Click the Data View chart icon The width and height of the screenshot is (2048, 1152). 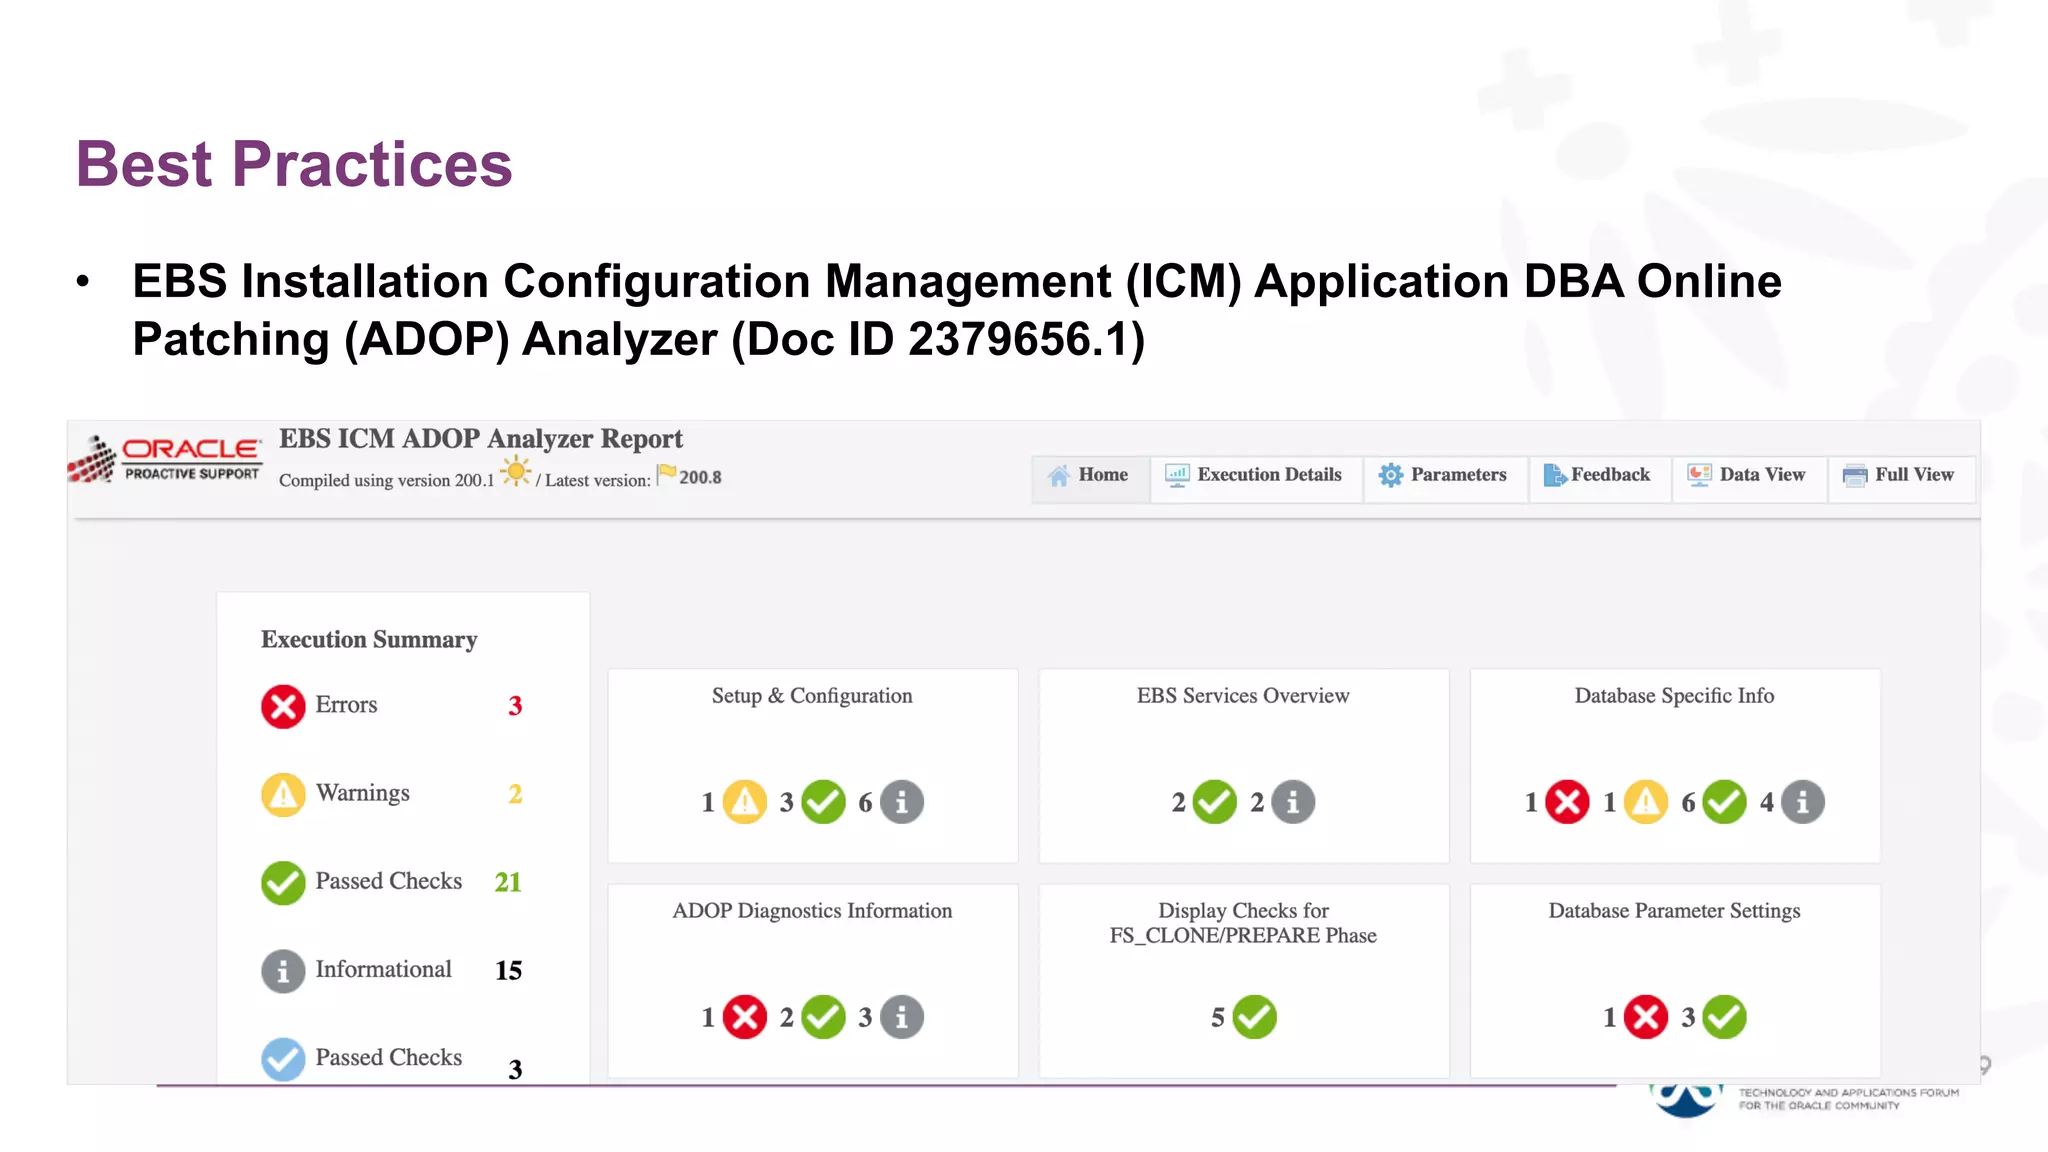1699,476
